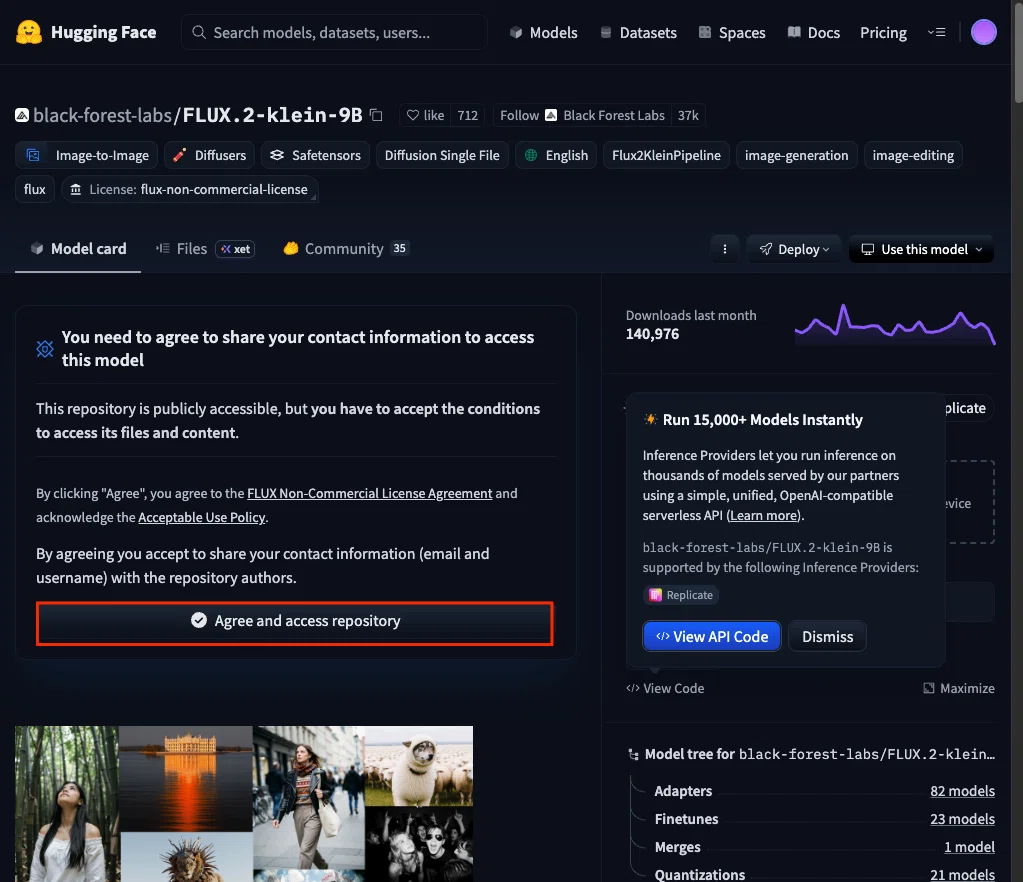Open the navigation overflow menu icon

tap(936, 32)
